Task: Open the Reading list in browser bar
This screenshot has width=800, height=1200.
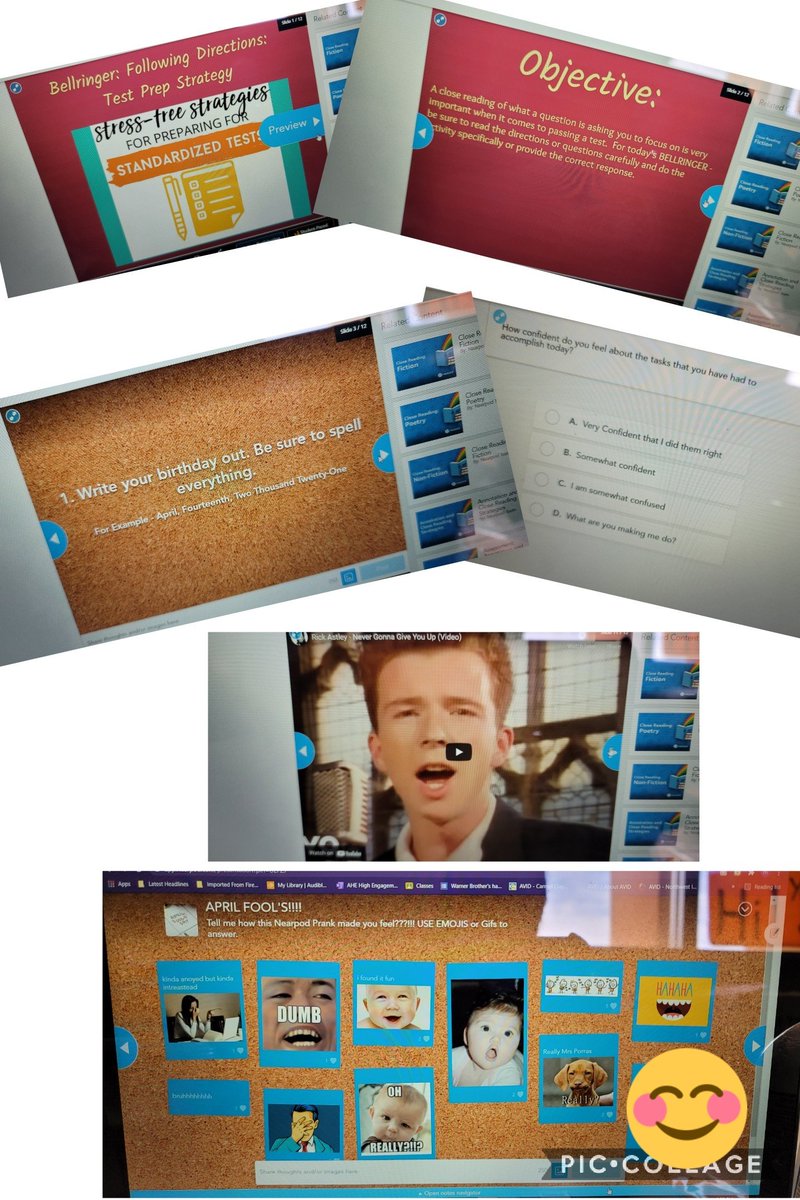Action: tap(762, 886)
